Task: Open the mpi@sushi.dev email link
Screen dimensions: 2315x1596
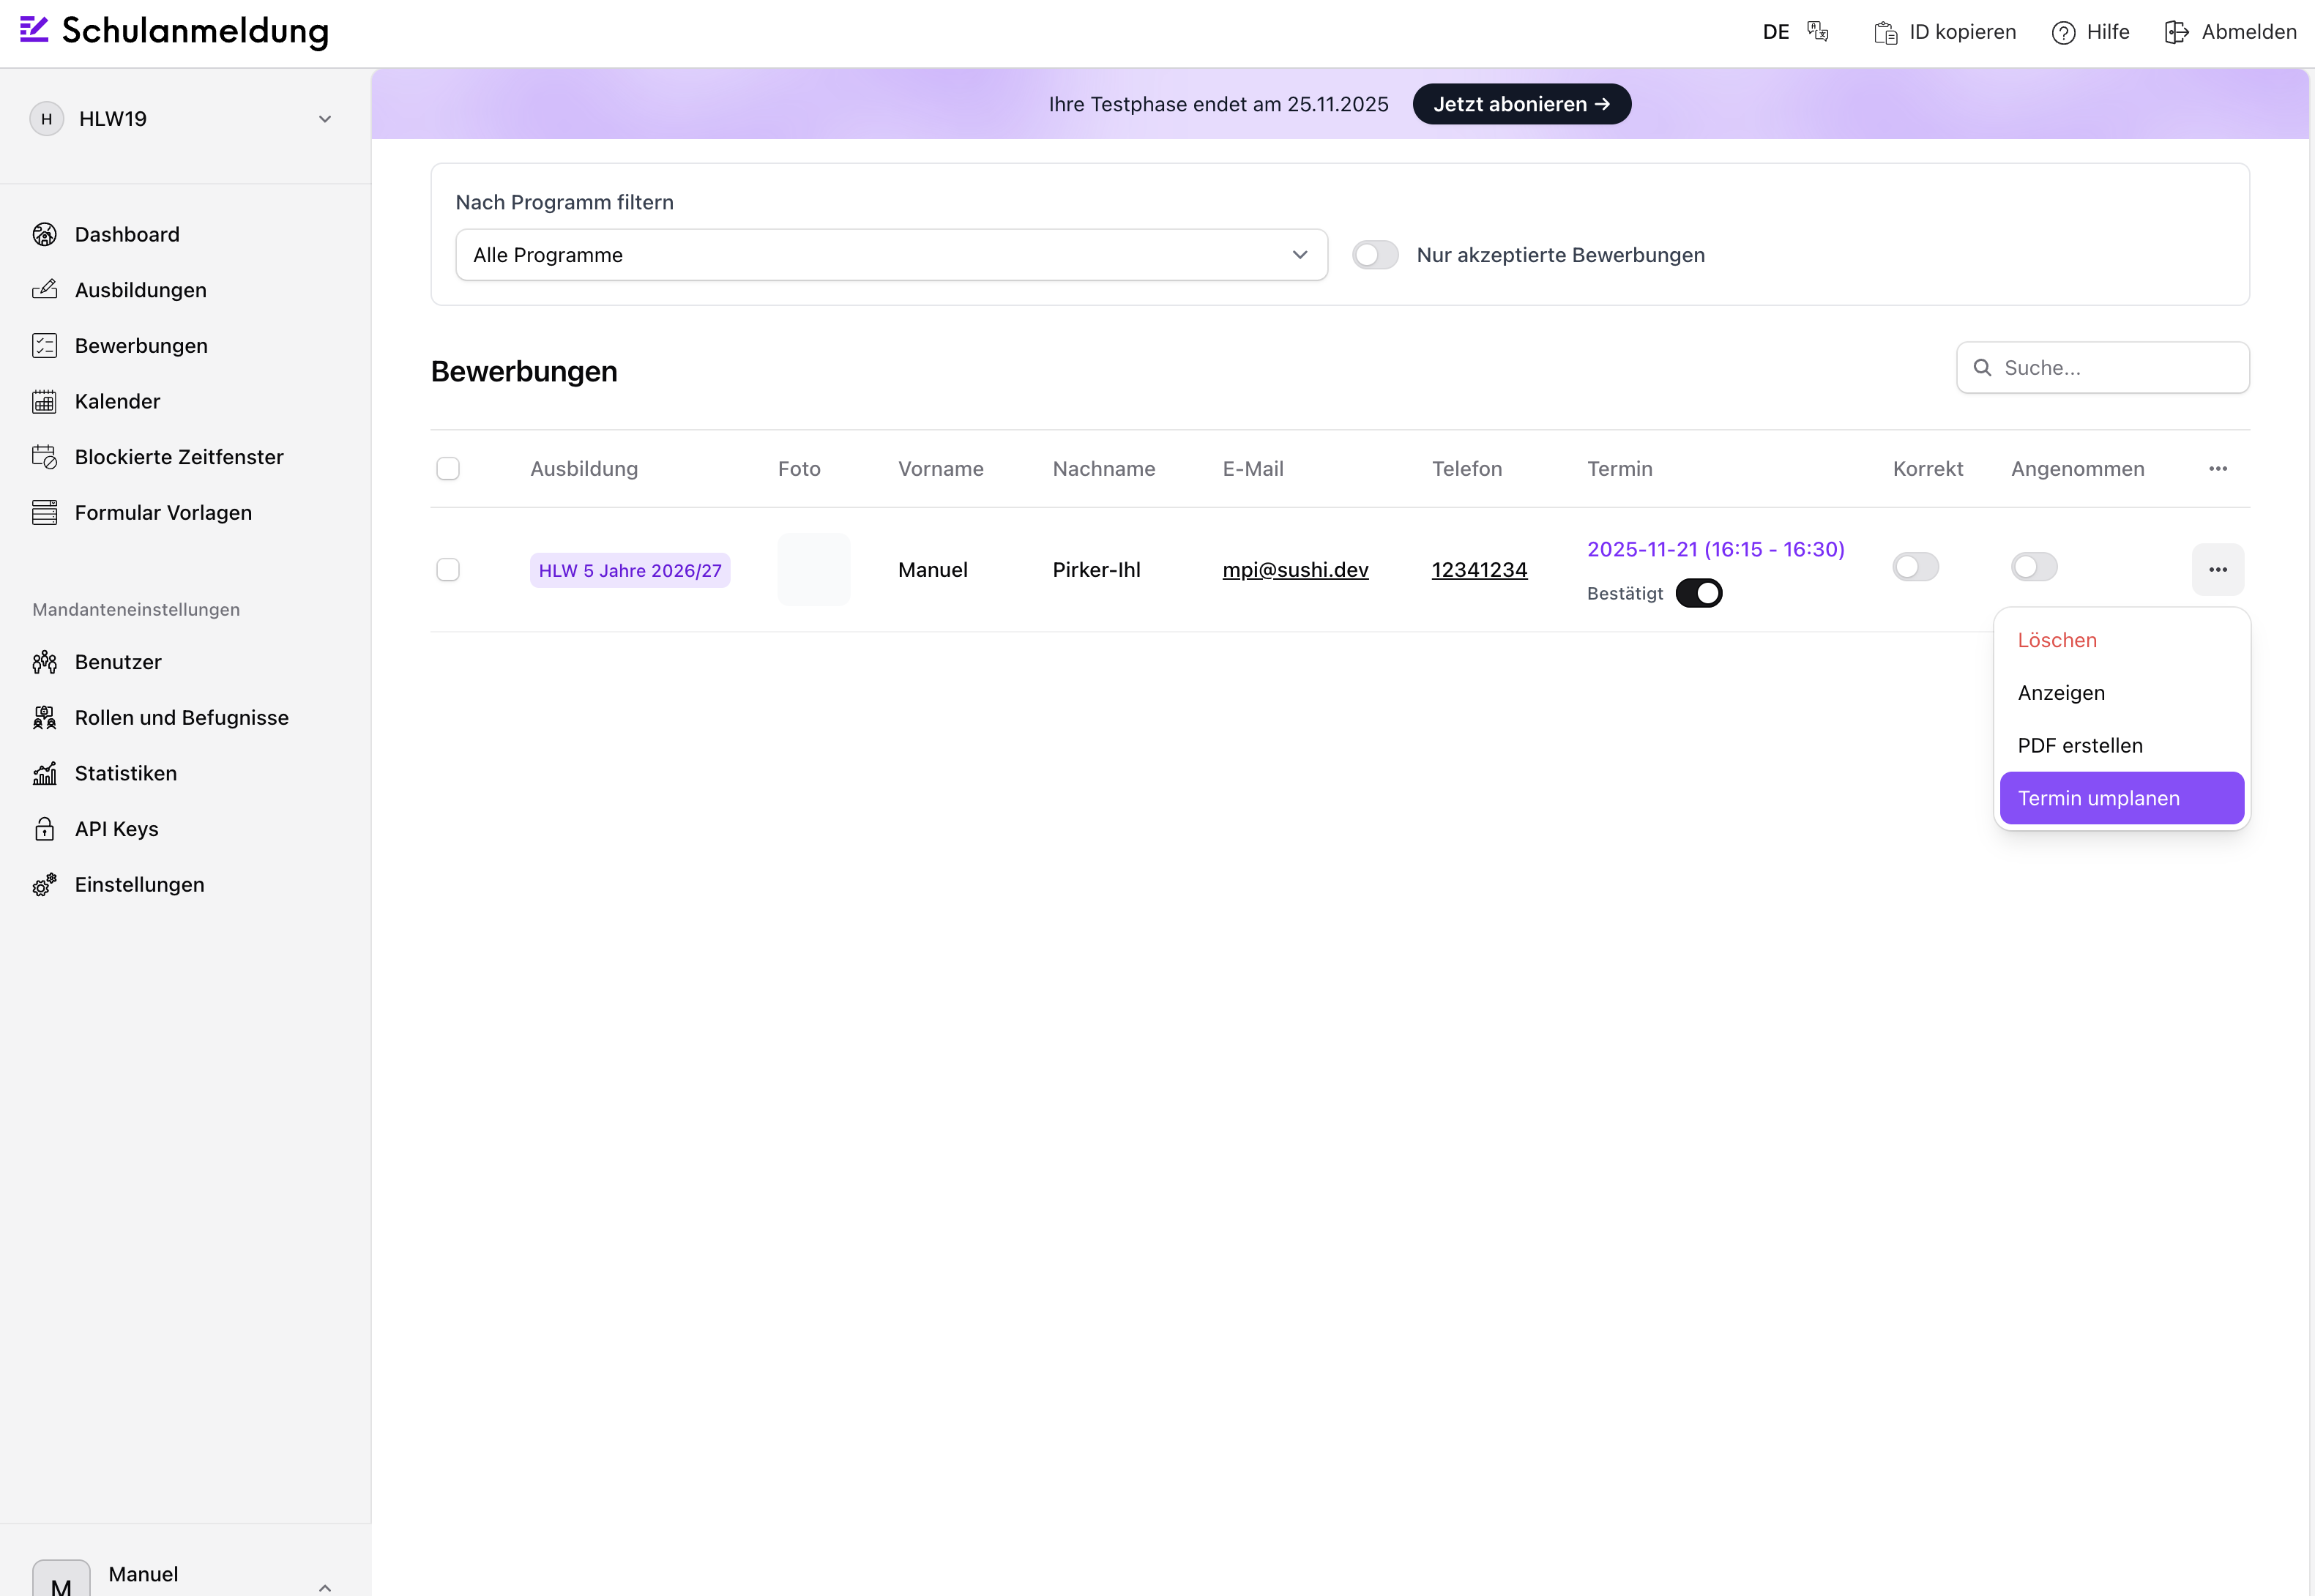Action: click(1295, 570)
